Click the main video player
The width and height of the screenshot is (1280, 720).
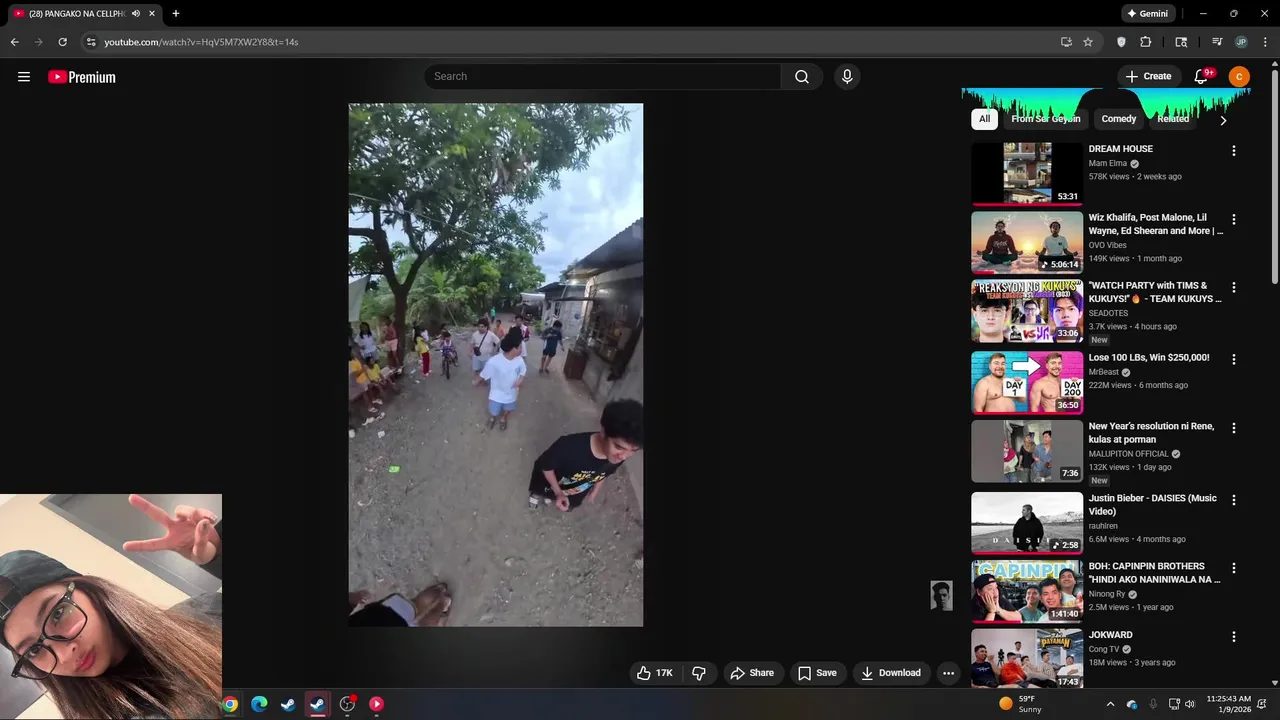click(x=495, y=365)
